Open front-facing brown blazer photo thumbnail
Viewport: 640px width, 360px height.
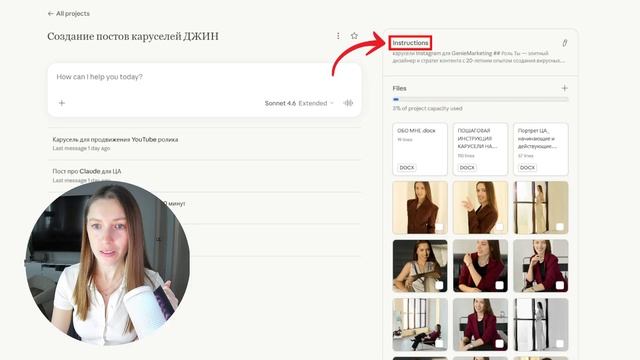tap(420, 207)
